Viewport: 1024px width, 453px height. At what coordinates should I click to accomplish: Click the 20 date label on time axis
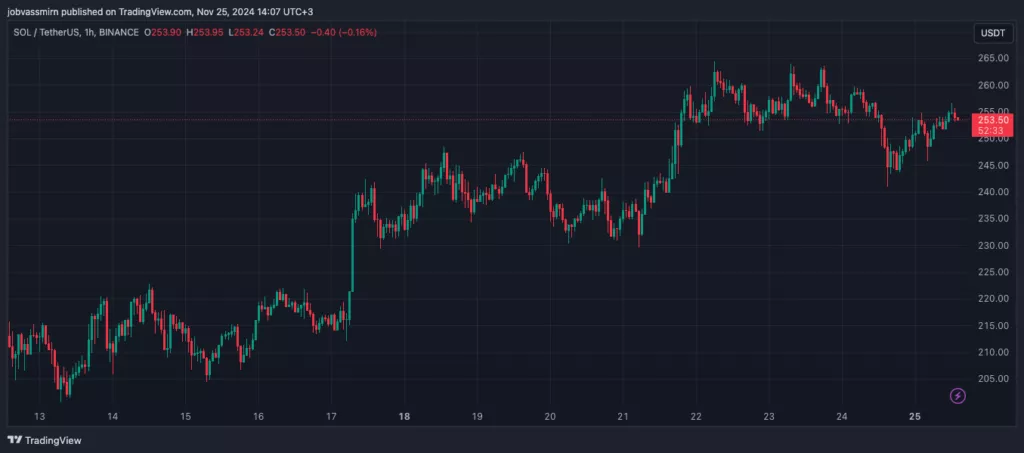coord(550,416)
